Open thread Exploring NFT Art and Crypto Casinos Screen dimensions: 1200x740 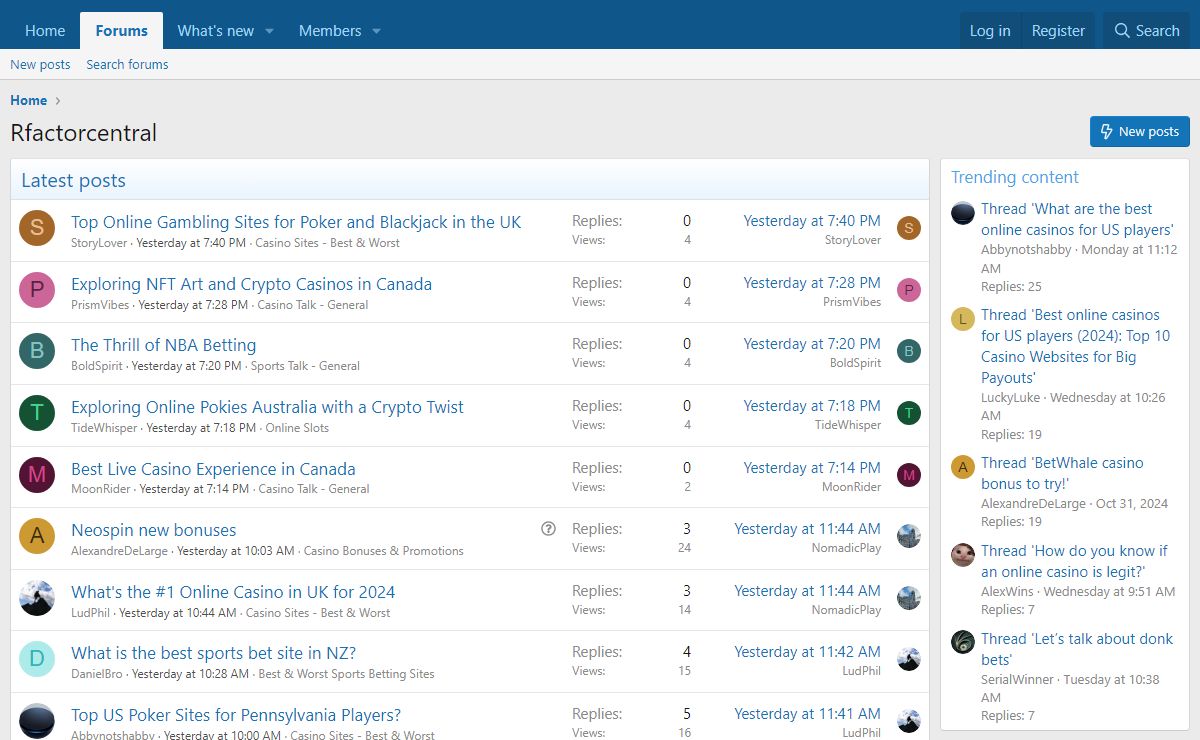(x=251, y=284)
